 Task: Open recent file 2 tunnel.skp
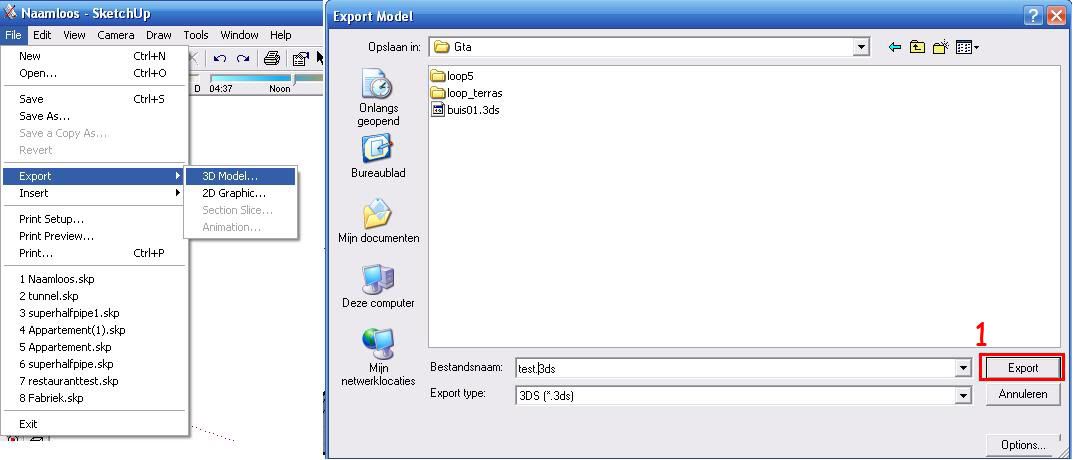94,296
